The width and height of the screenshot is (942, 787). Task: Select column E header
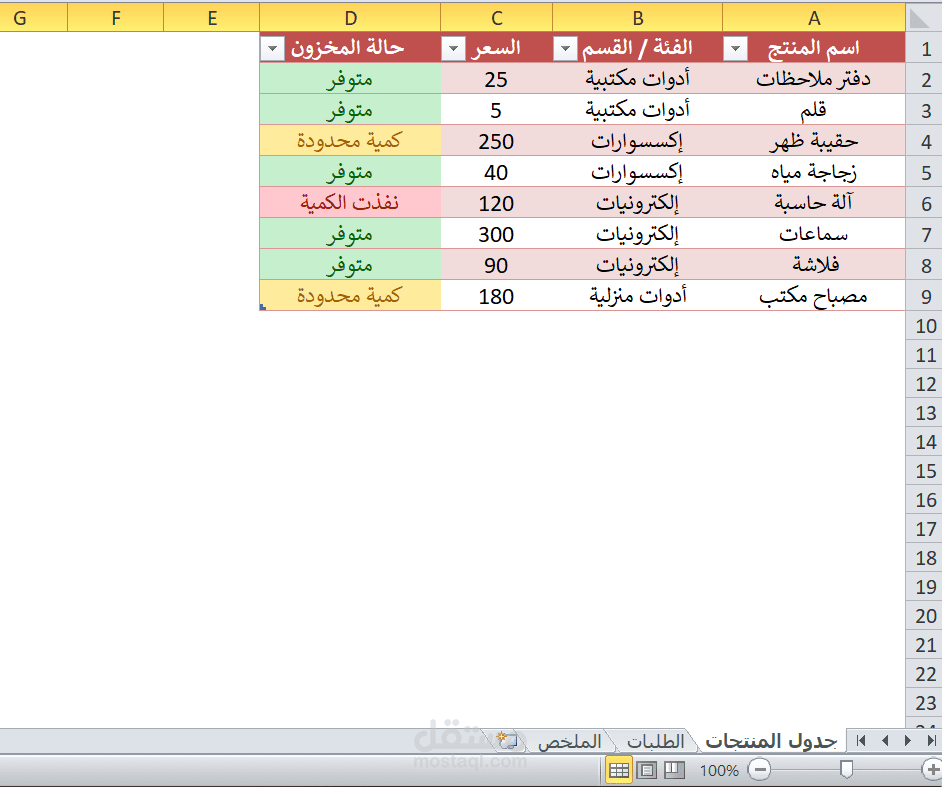pyautogui.click(x=211, y=17)
